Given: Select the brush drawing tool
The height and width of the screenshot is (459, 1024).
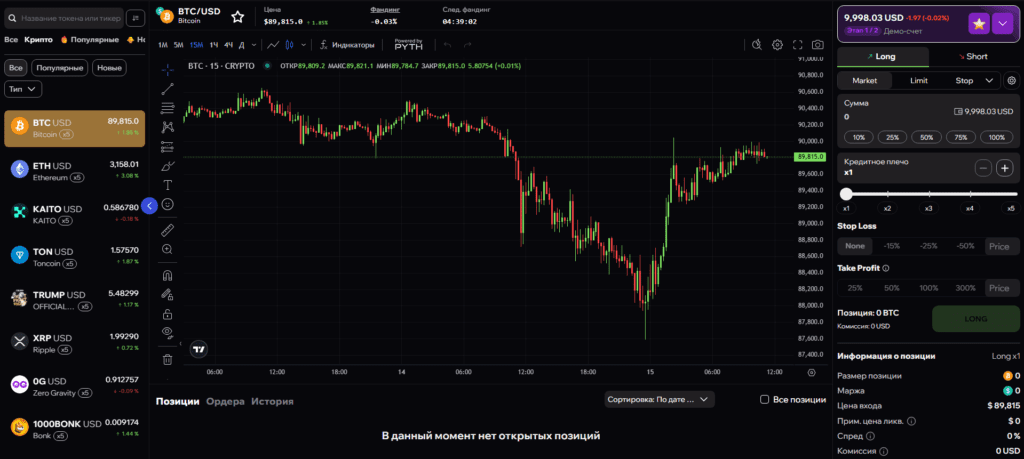Looking at the screenshot, I should click(x=168, y=166).
